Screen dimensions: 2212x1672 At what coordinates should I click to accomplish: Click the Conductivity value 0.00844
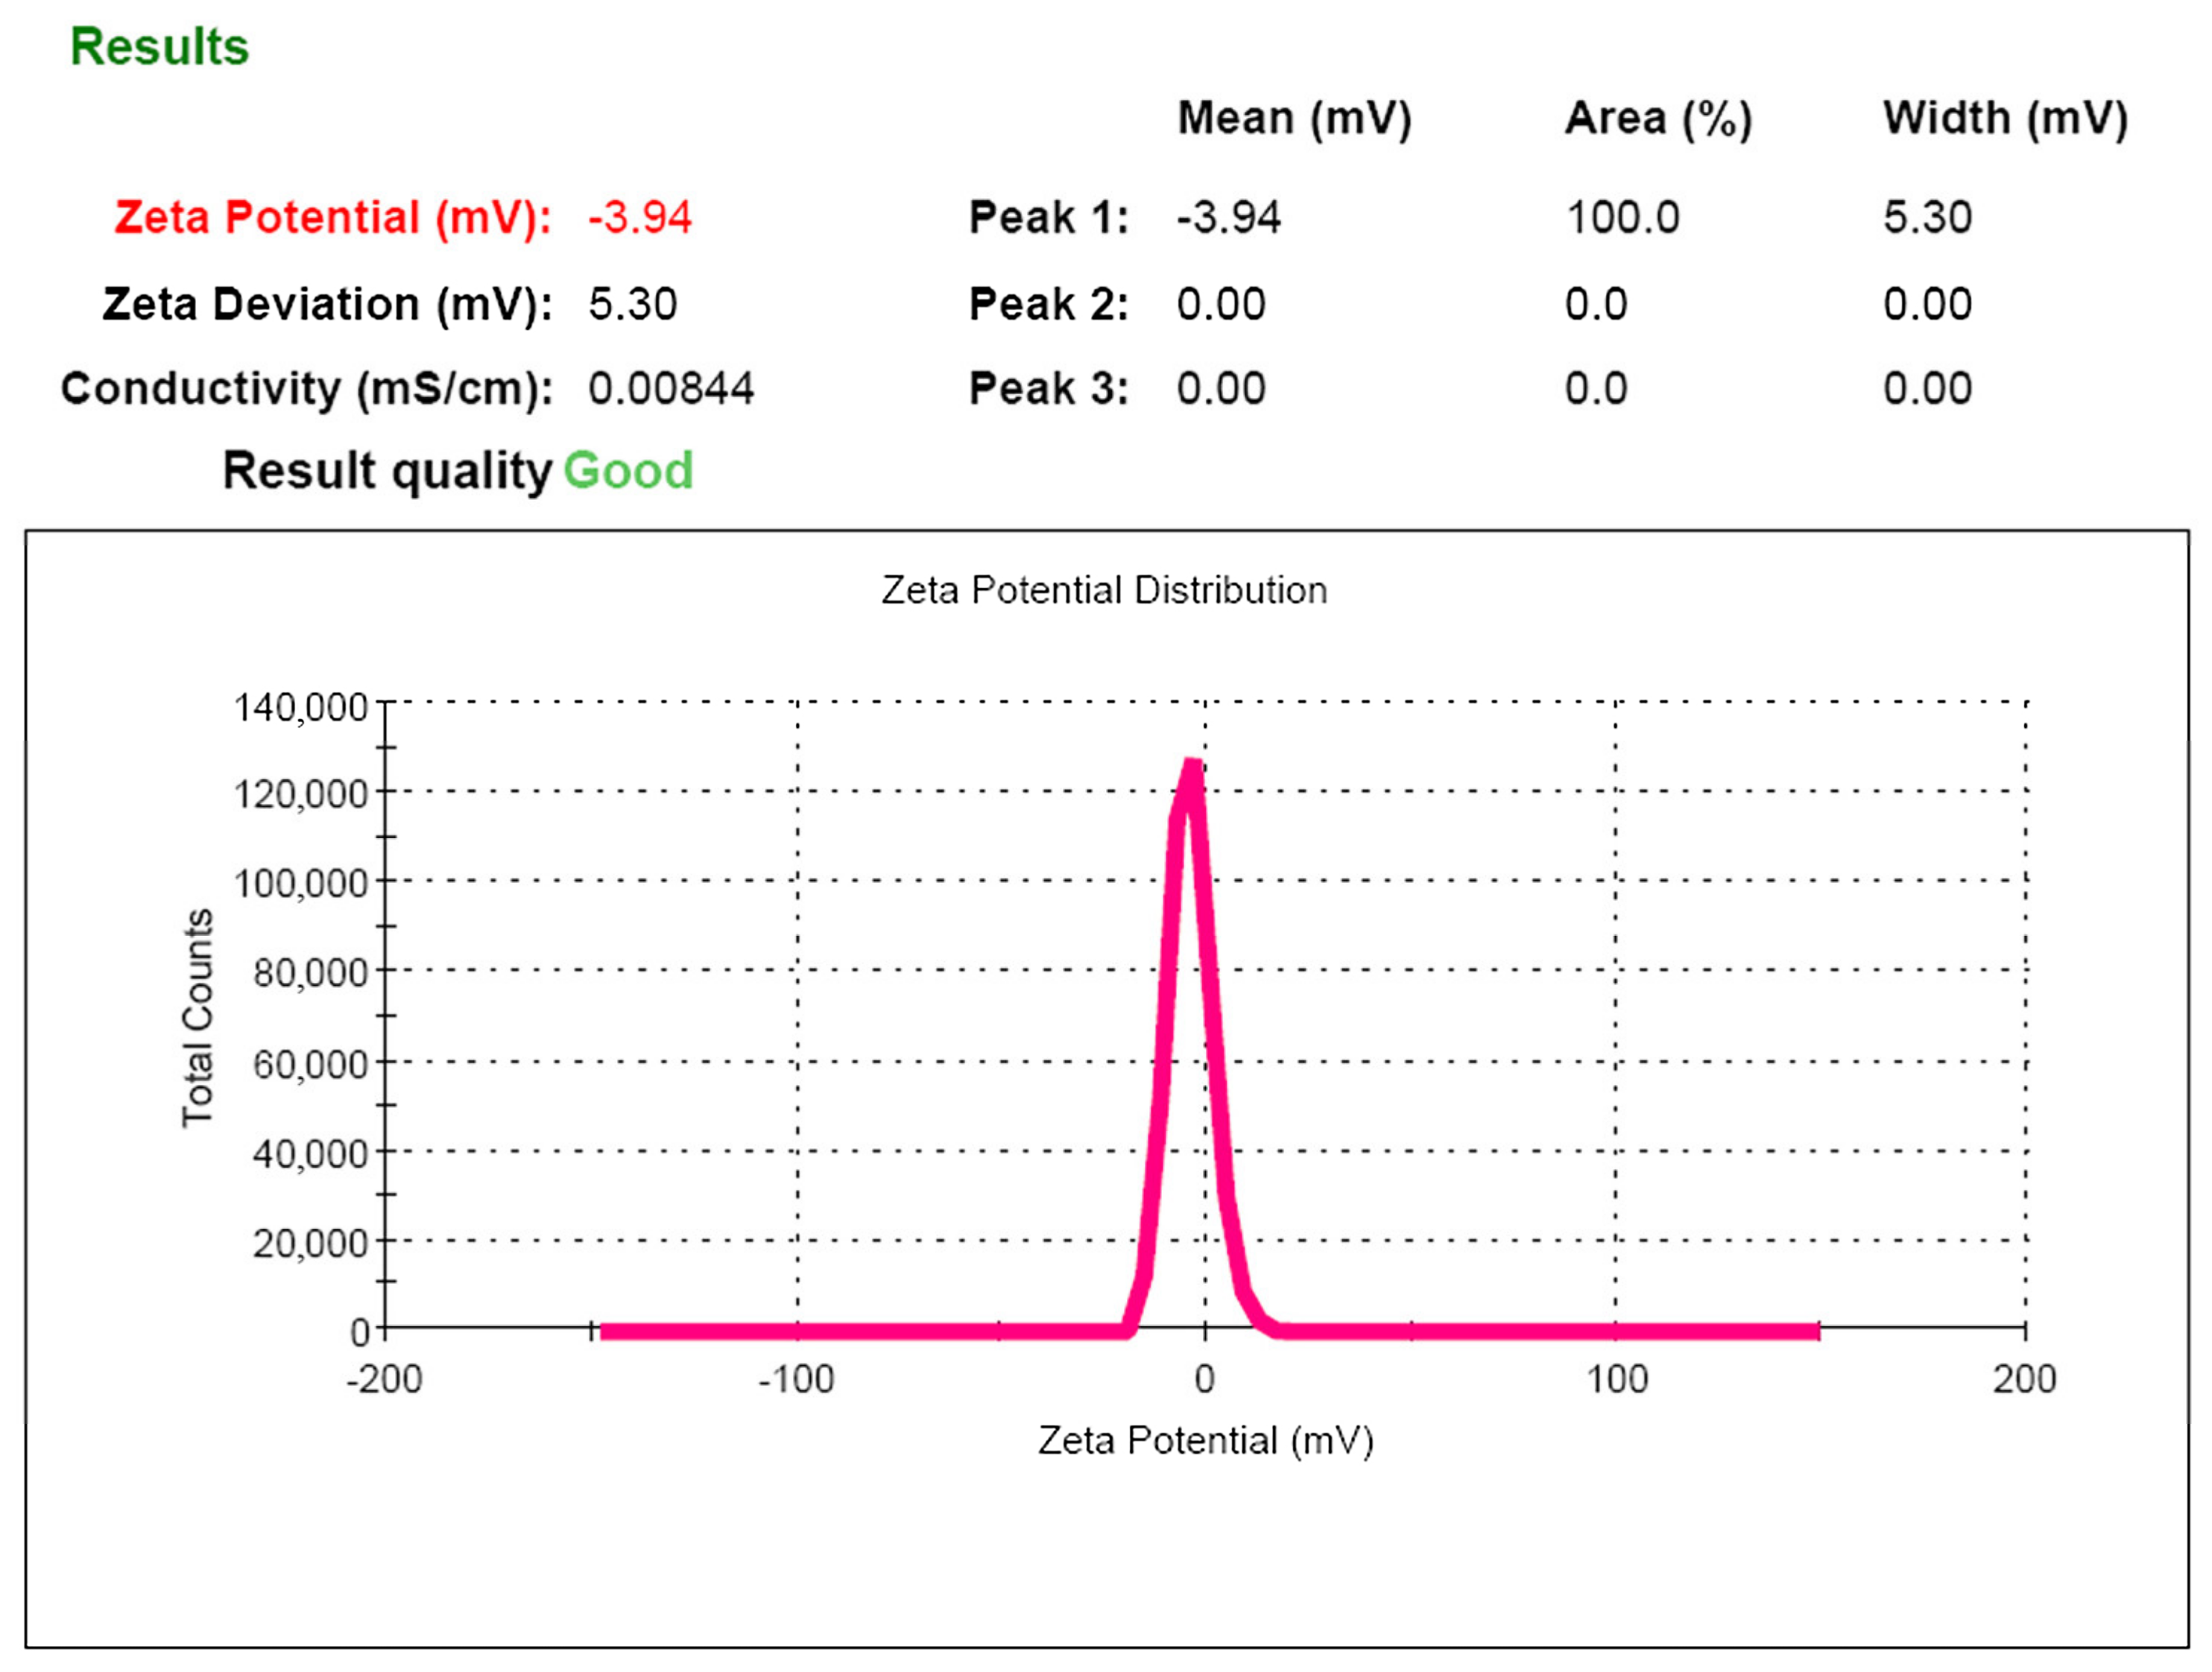671,388
